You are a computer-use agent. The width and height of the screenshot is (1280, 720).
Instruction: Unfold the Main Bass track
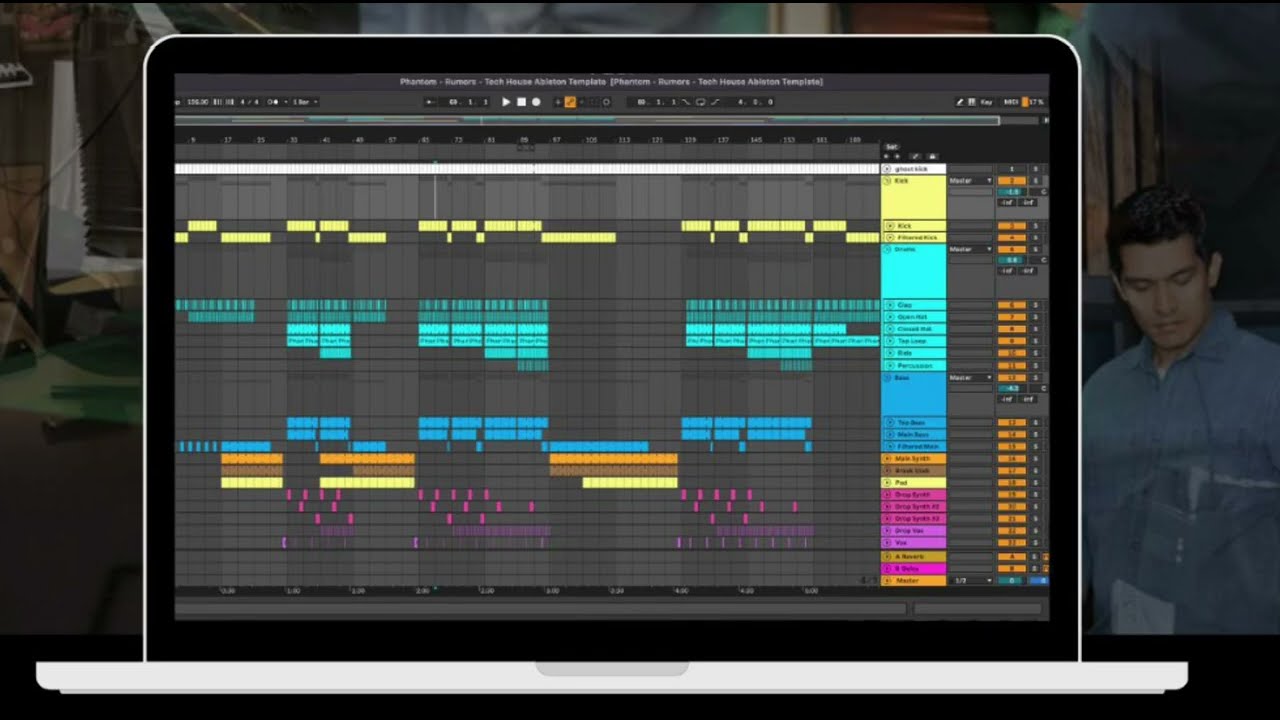tap(890, 435)
